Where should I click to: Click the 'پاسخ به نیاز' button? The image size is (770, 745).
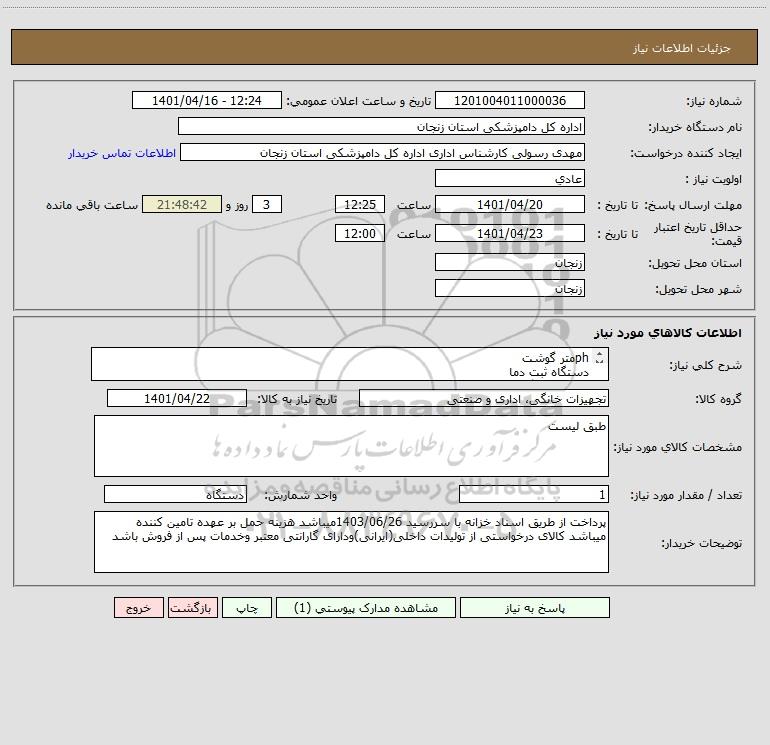click(x=535, y=607)
